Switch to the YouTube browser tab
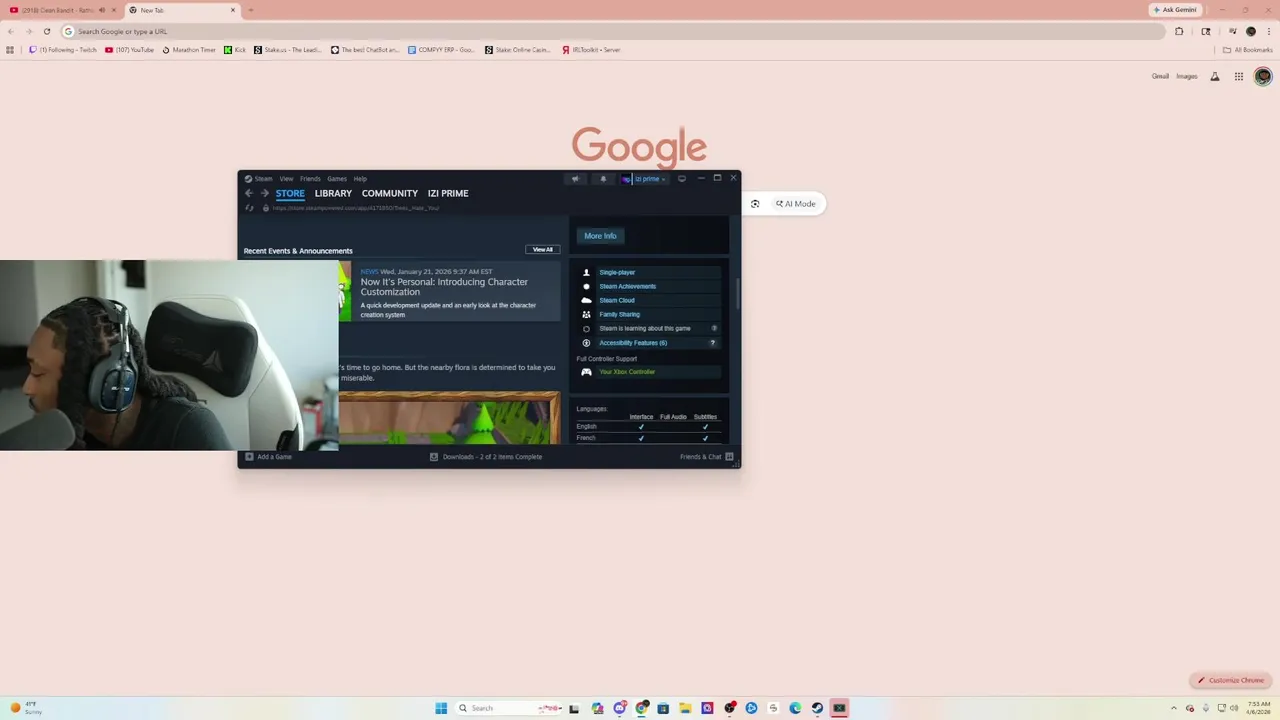The width and height of the screenshot is (1280, 720). click(60, 10)
